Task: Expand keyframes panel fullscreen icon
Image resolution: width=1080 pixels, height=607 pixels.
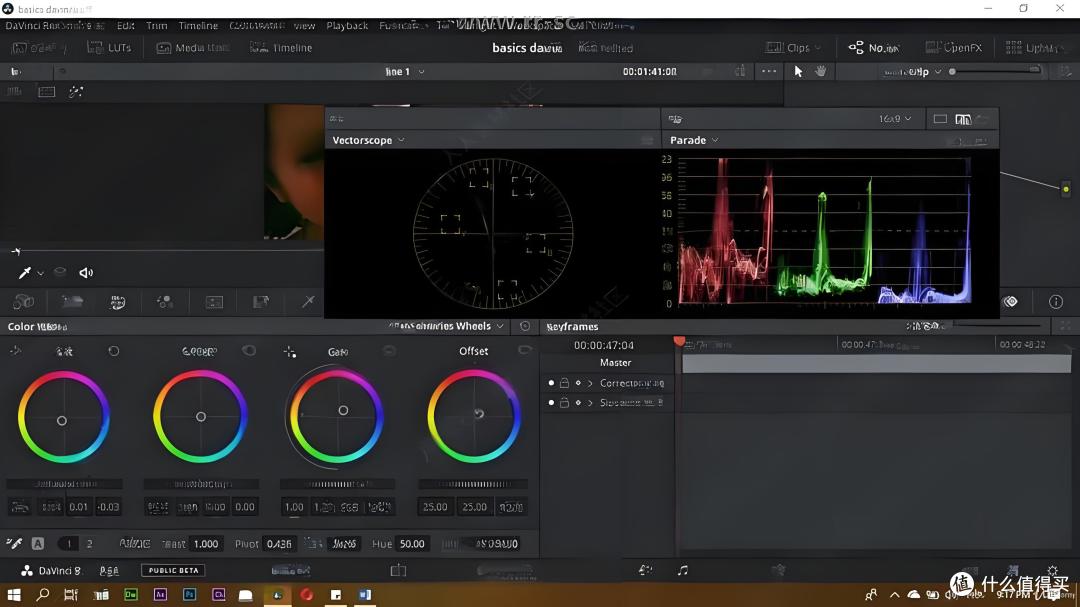Action: pos(1065,326)
